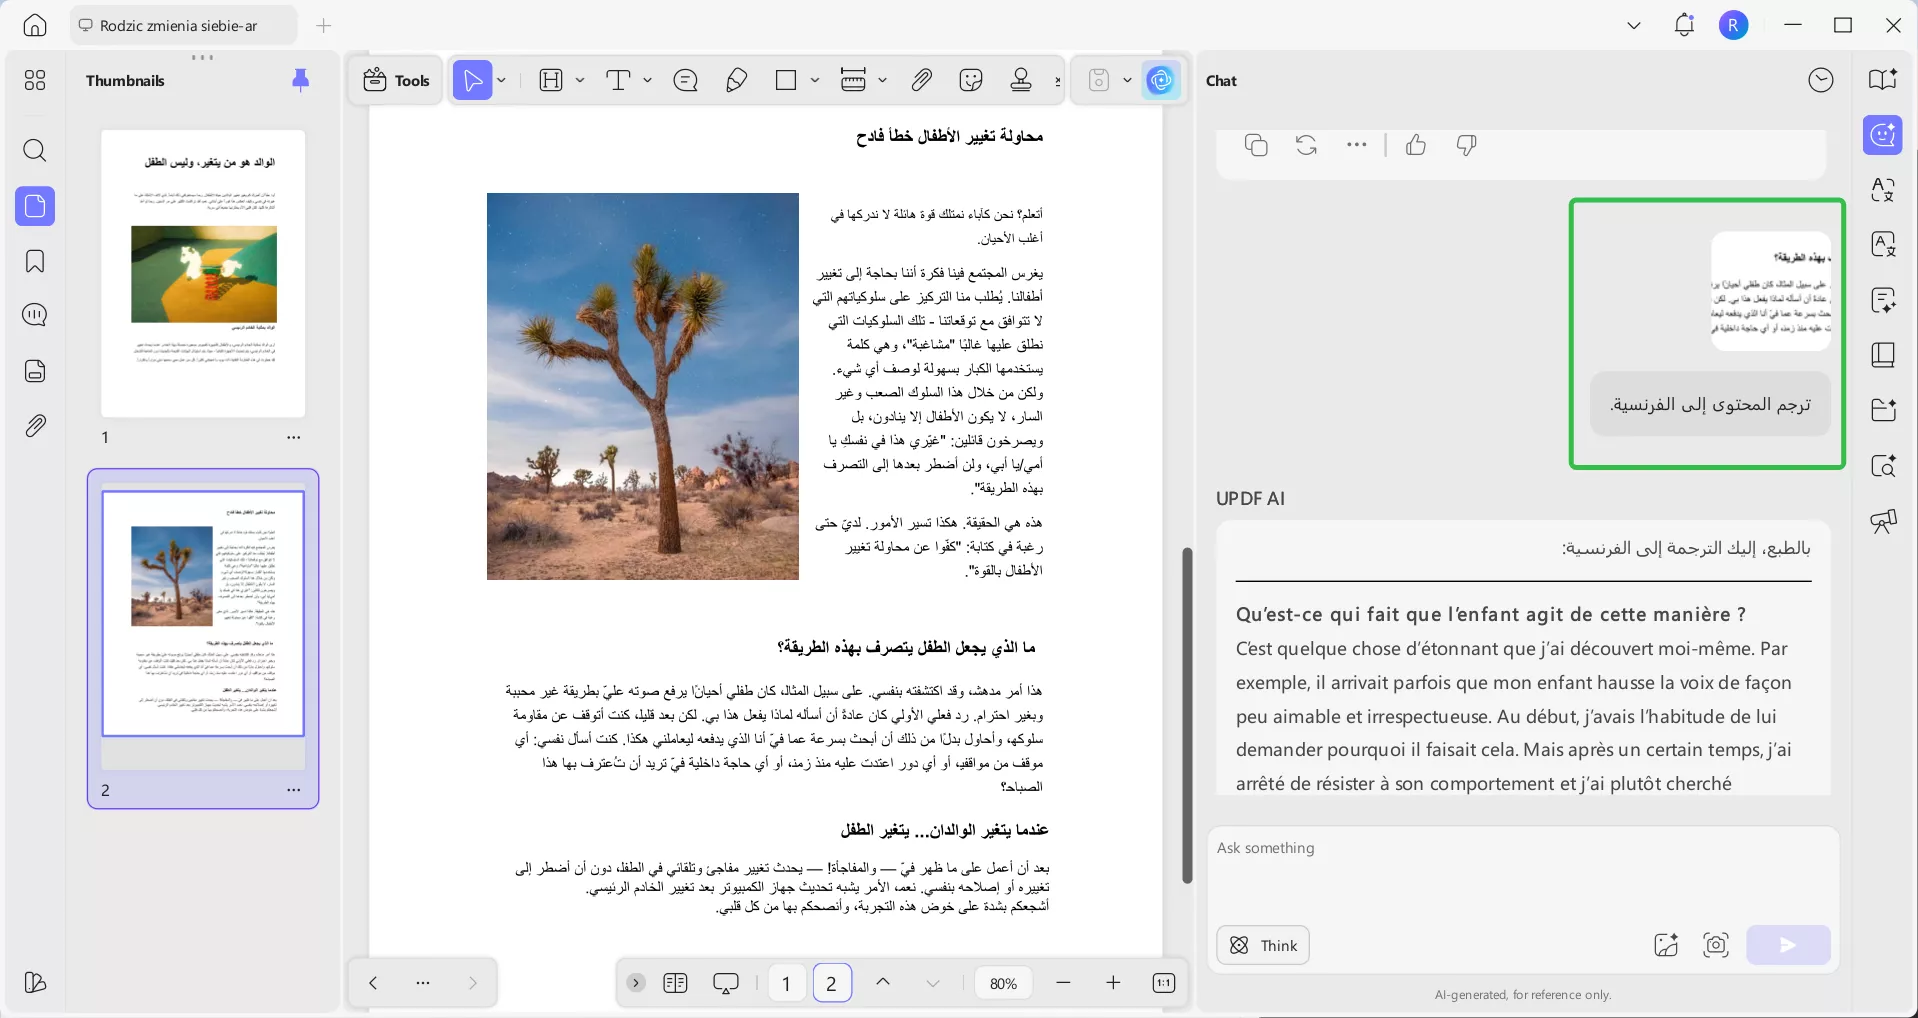Open the Tools menu
Image resolution: width=1918 pixels, height=1018 pixels.
tap(395, 80)
